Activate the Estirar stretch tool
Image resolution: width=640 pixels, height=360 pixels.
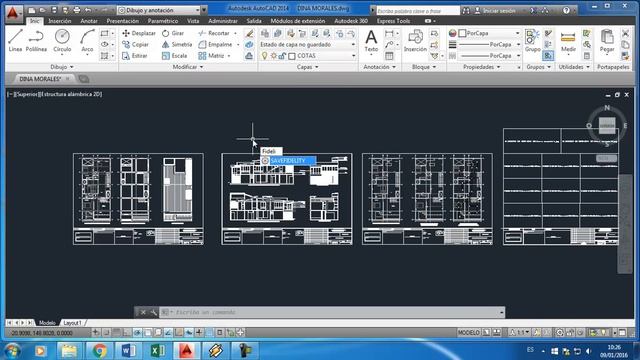(135, 56)
